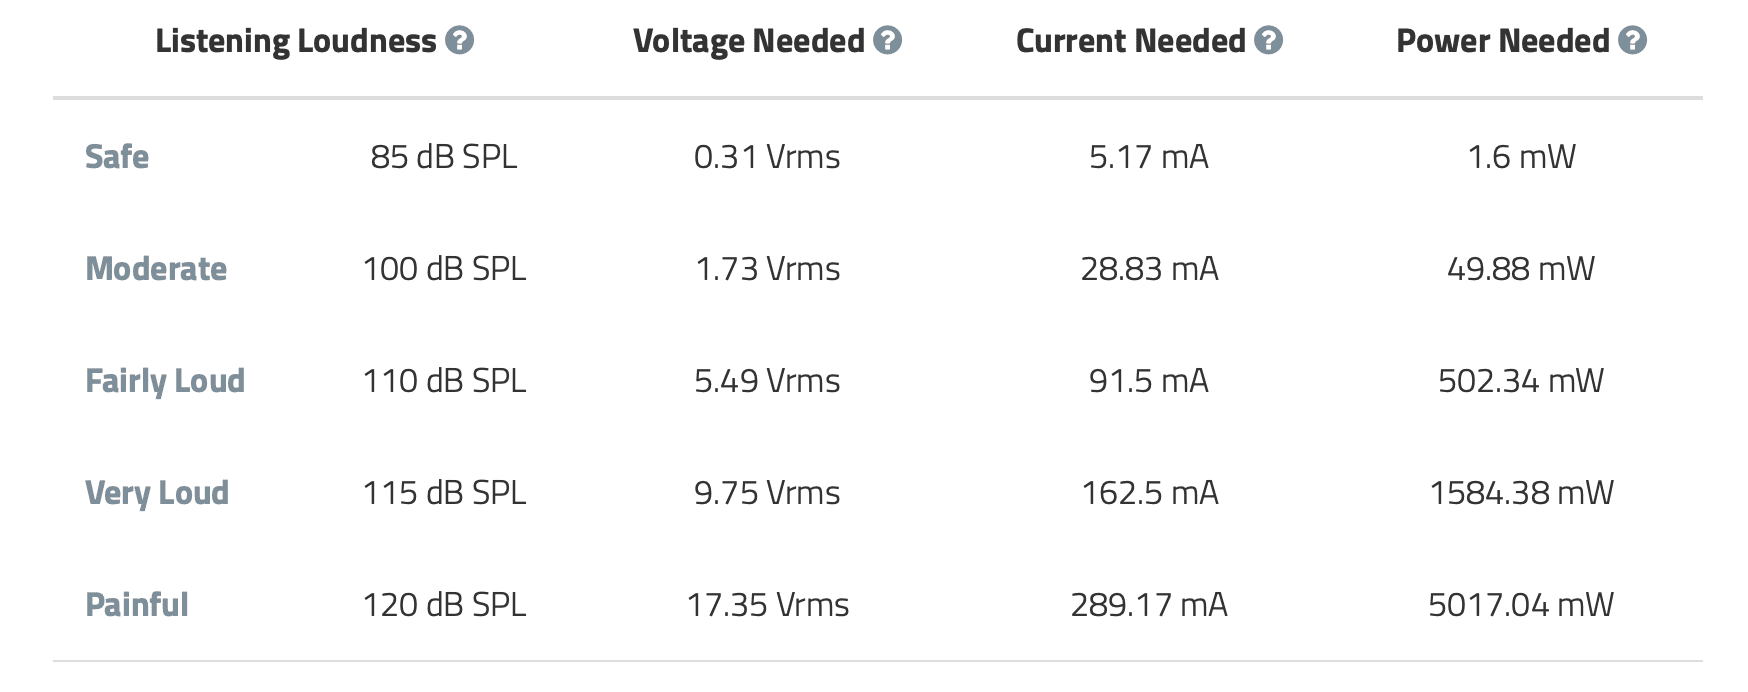Click the Fairly Loud row label
This screenshot has width=1748, height=692.
coord(165,381)
